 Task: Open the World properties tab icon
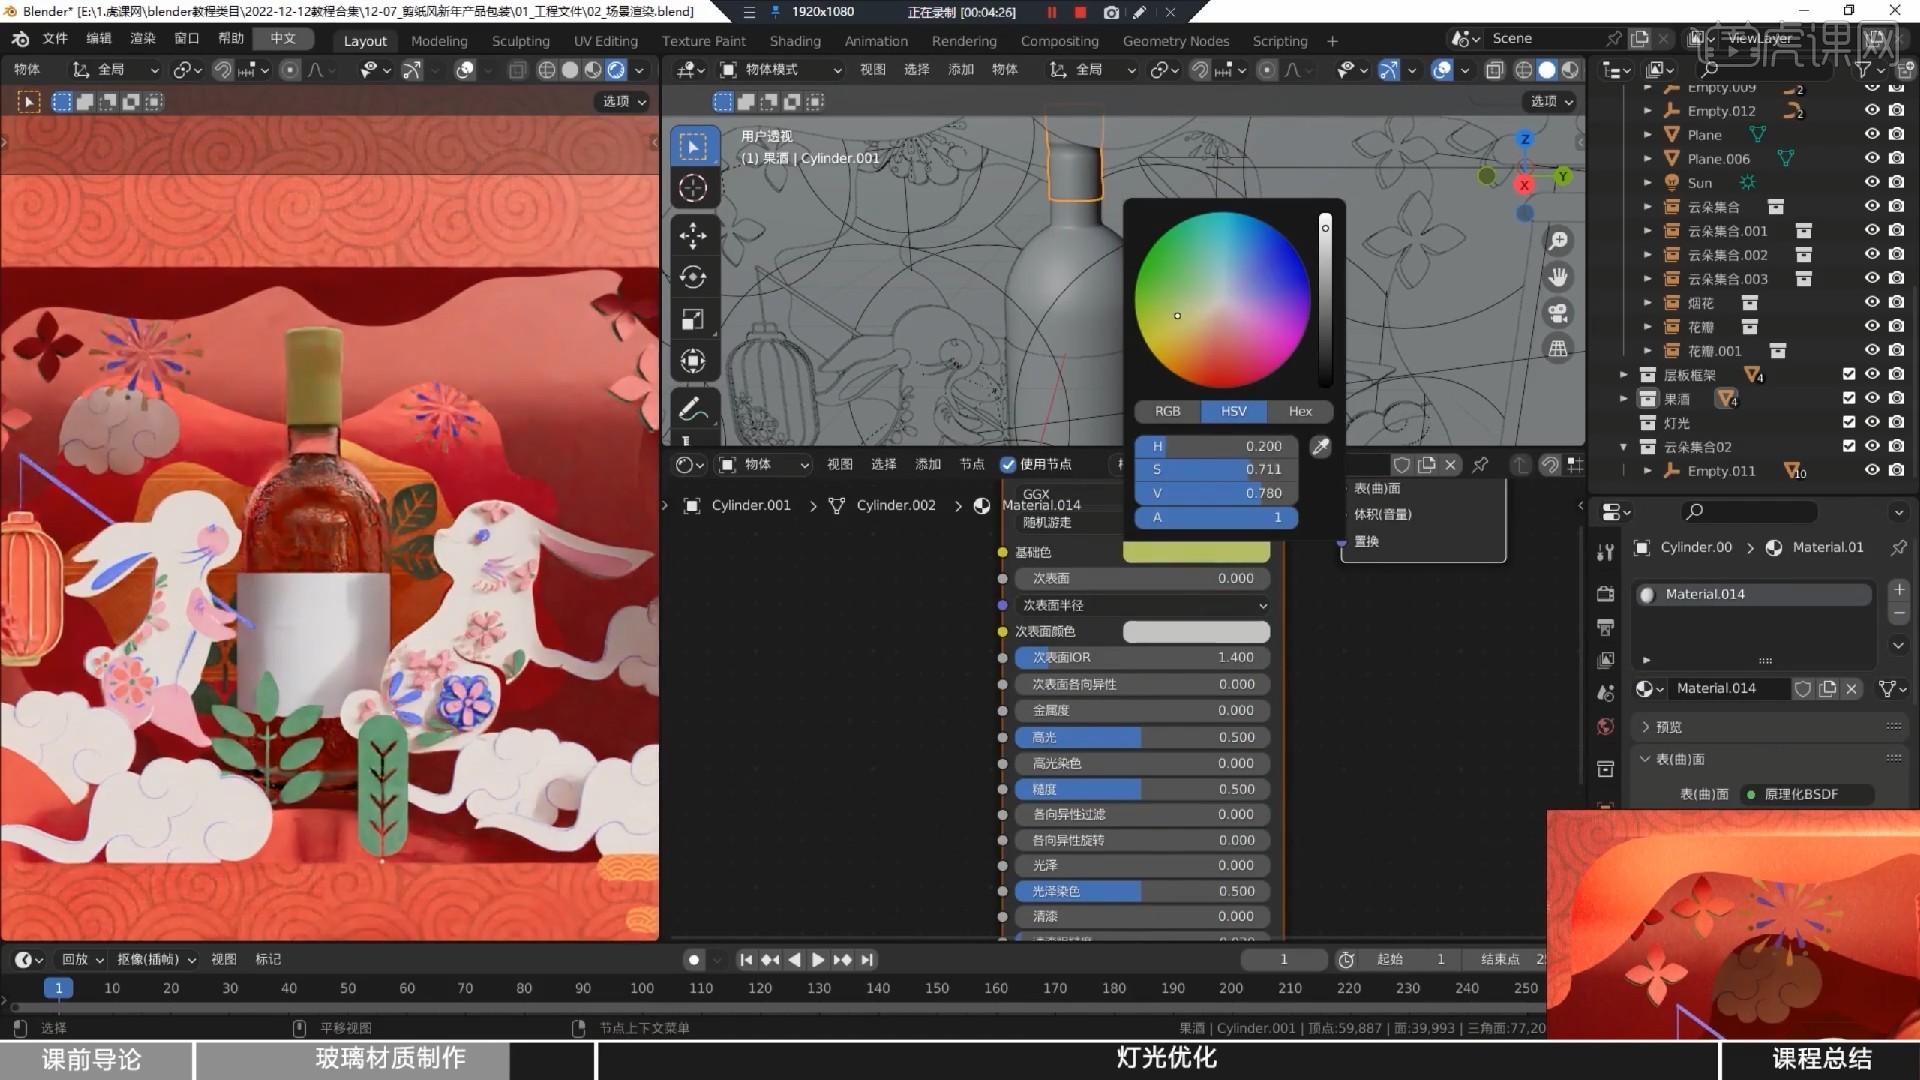[x=1605, y=727]
